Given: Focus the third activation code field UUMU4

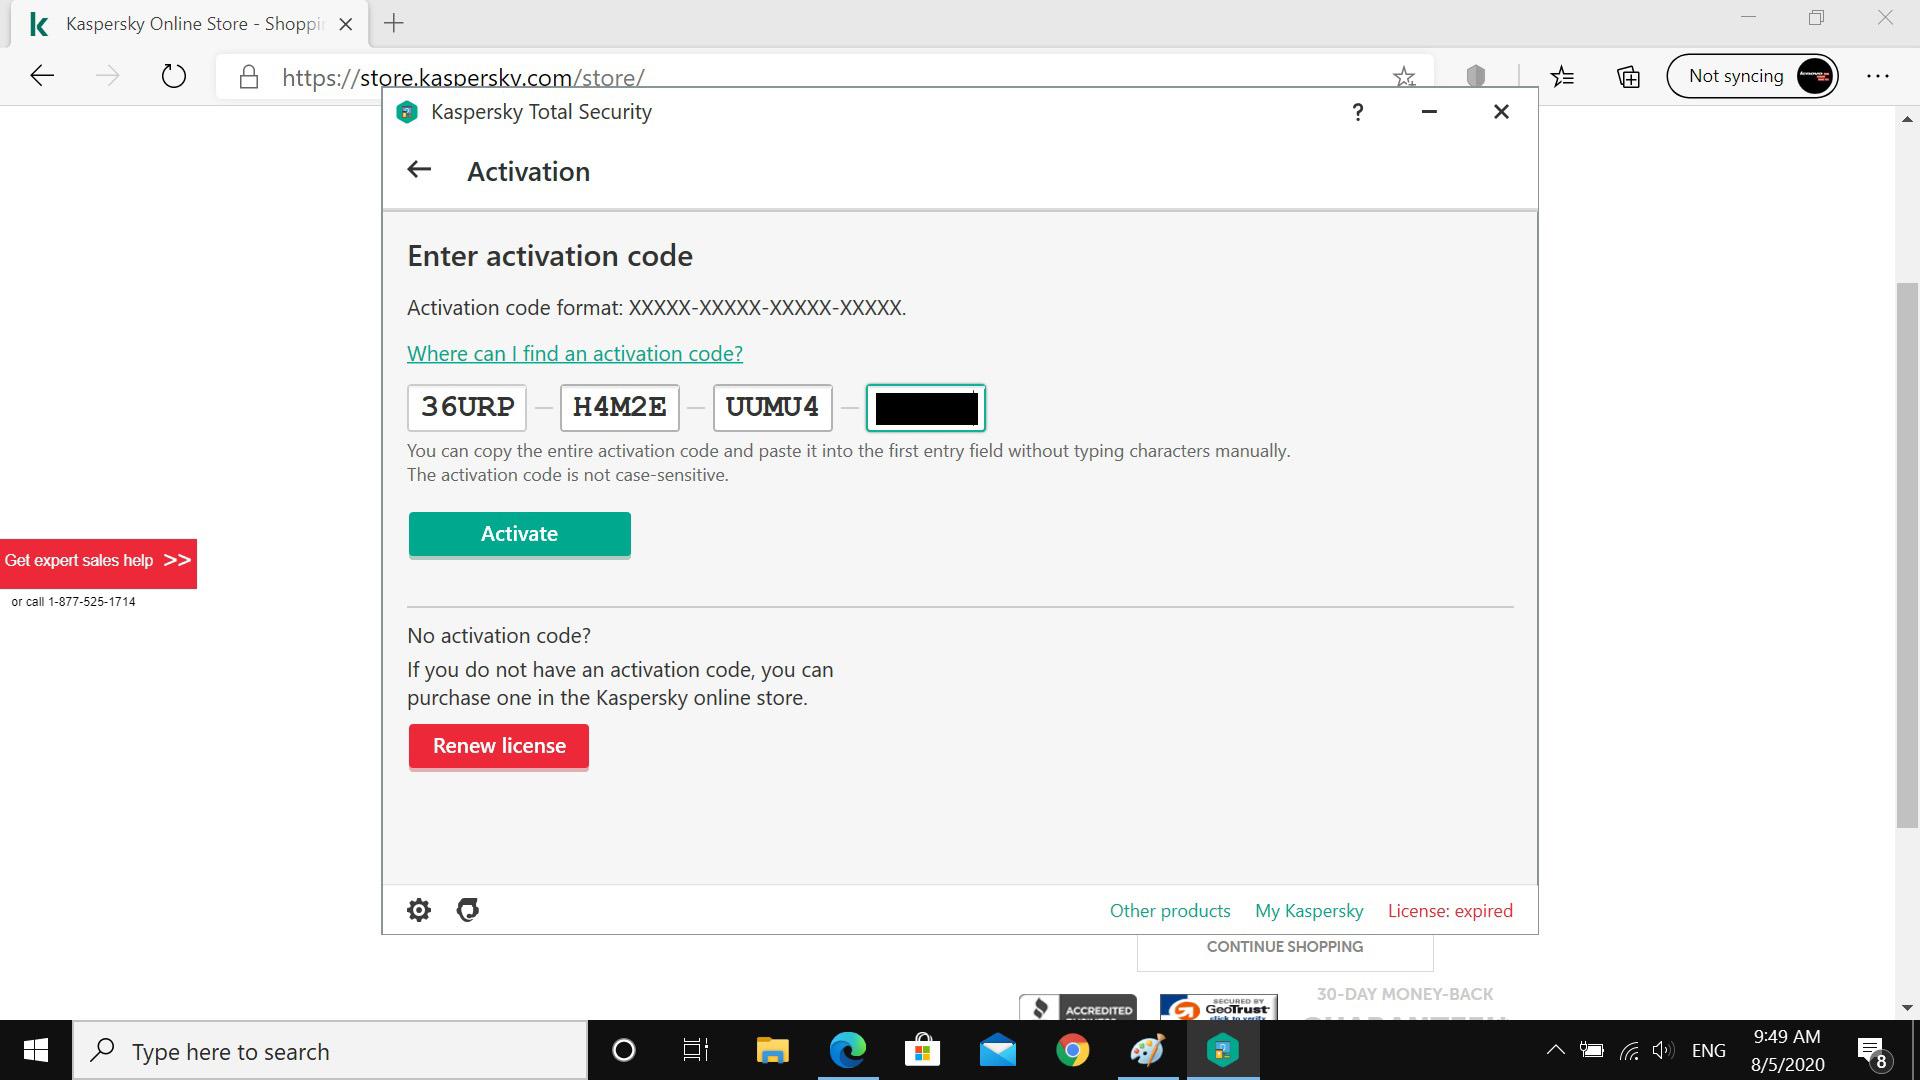Looking at the screenshot, I should click(x=773, y=407).
